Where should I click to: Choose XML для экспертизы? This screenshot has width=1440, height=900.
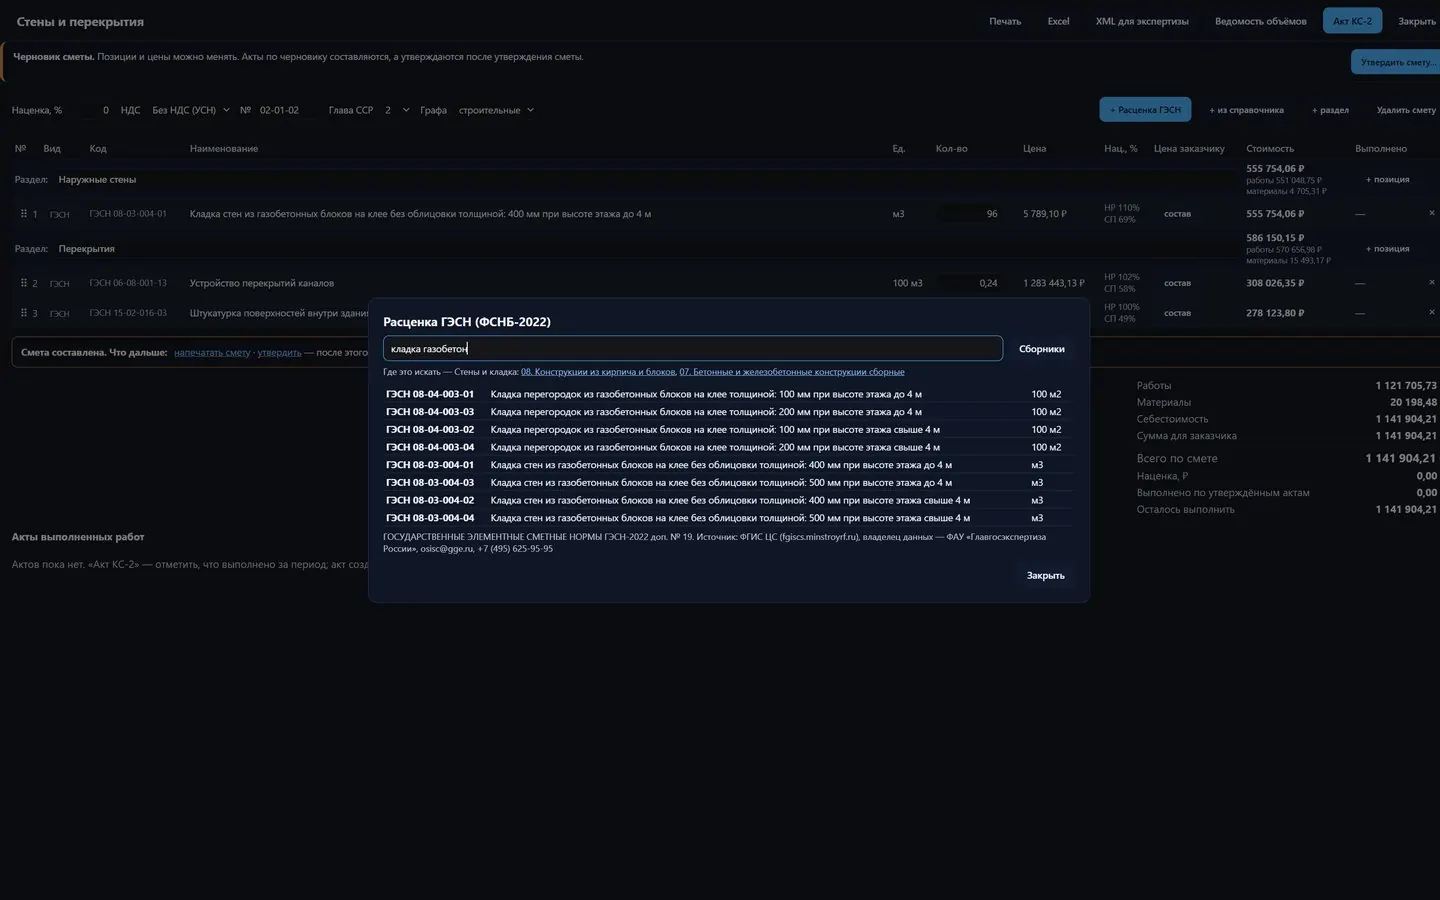point(1142,21)
